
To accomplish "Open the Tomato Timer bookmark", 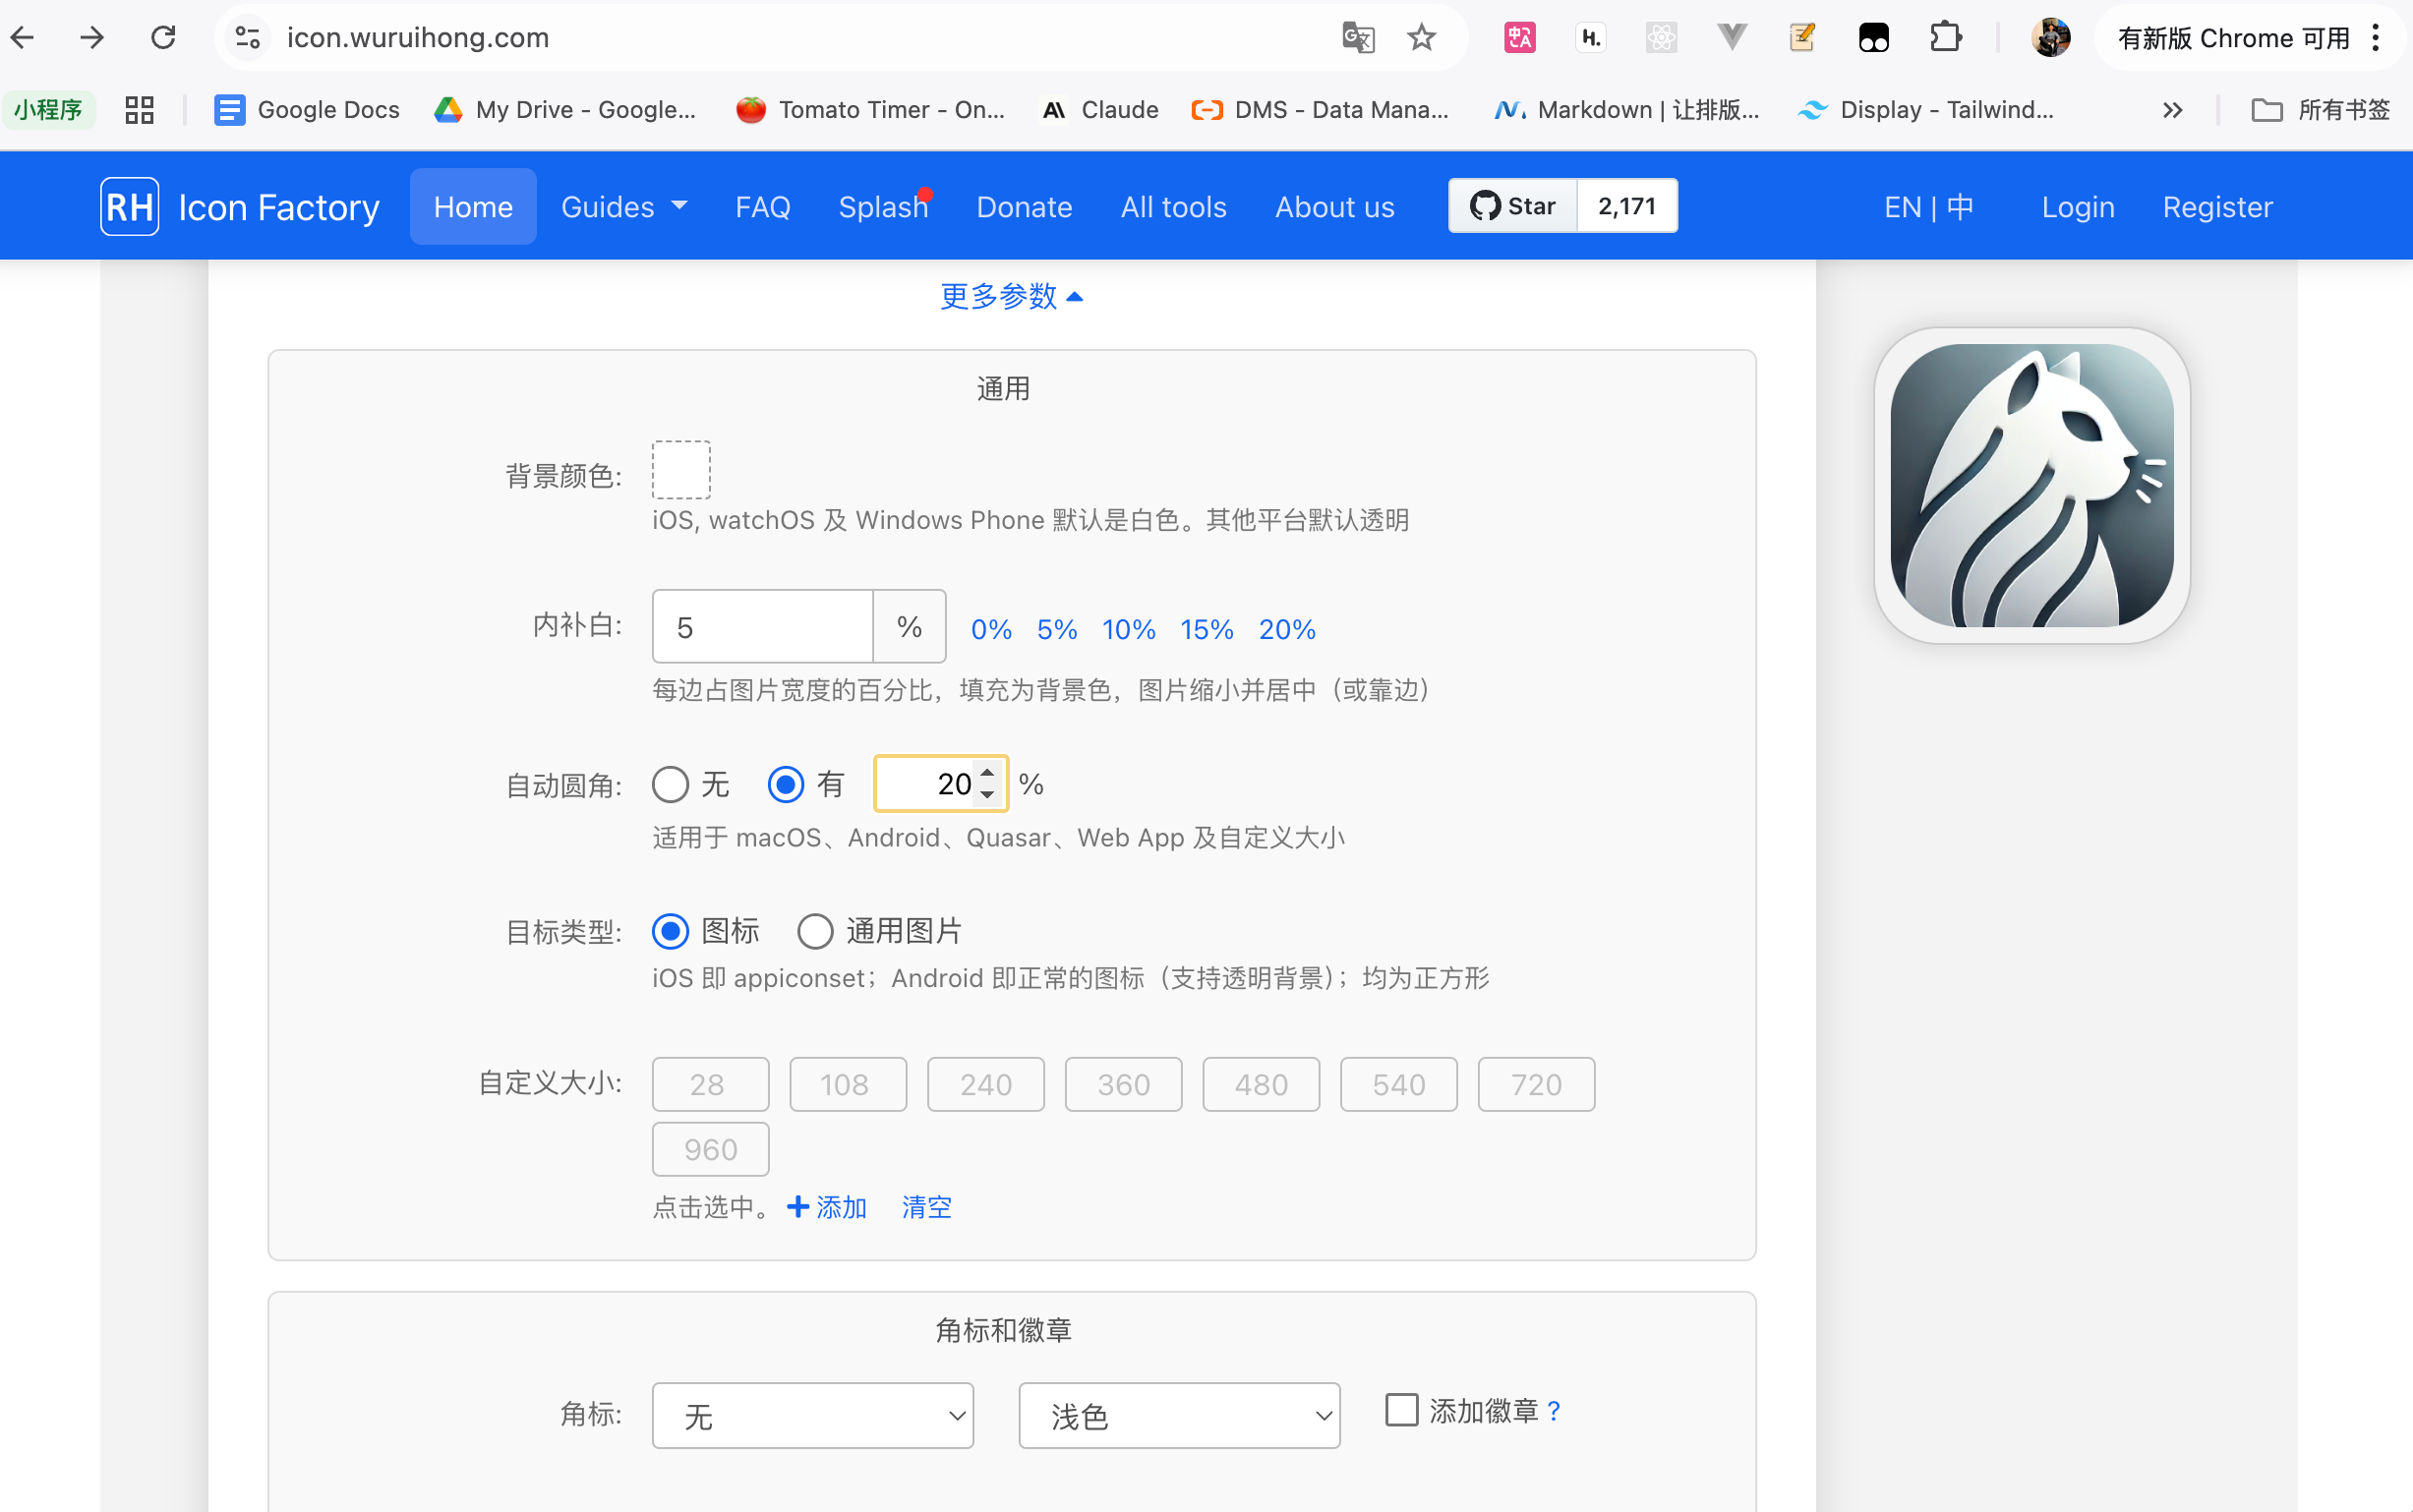I will point(870,110).
